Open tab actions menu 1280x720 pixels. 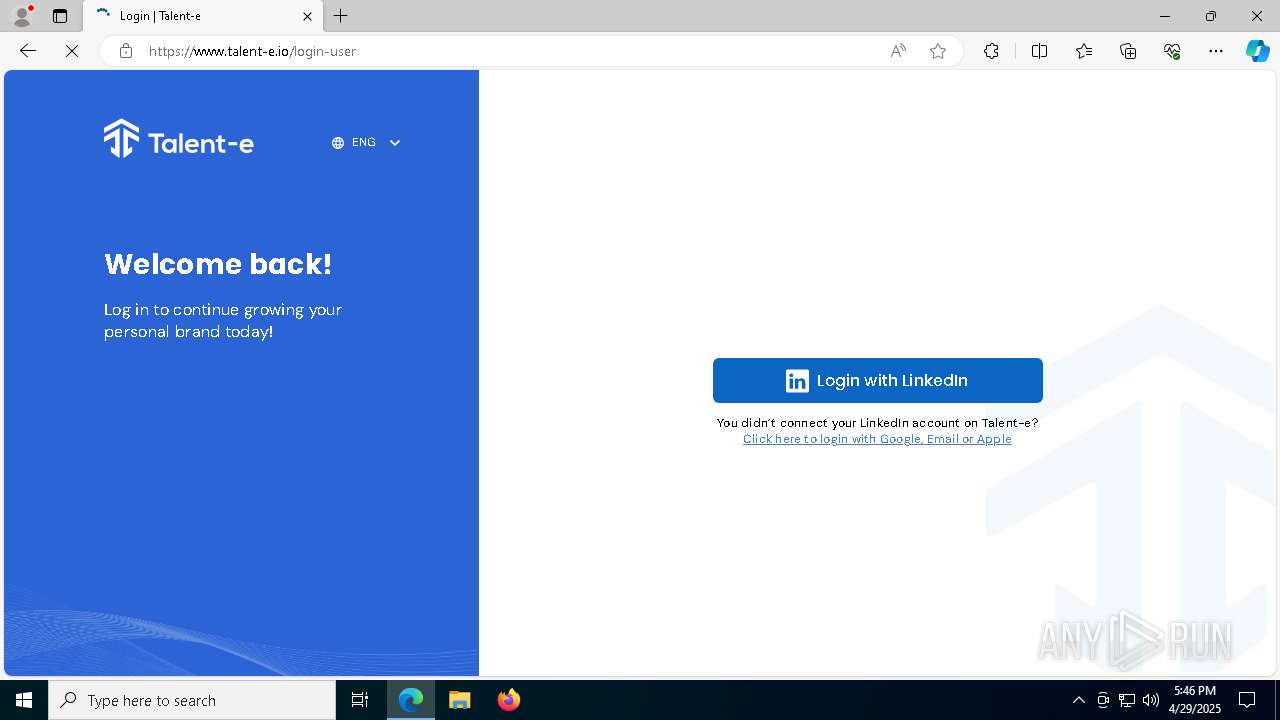(60, 16)
